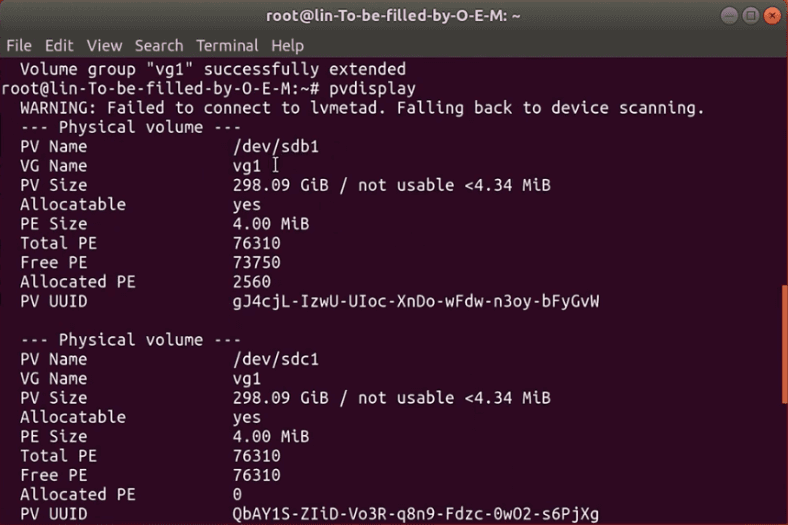Click the /dev/sdb1 PV name
The width and height of the screenshot is (788, 525).
(x=275, y=146)
